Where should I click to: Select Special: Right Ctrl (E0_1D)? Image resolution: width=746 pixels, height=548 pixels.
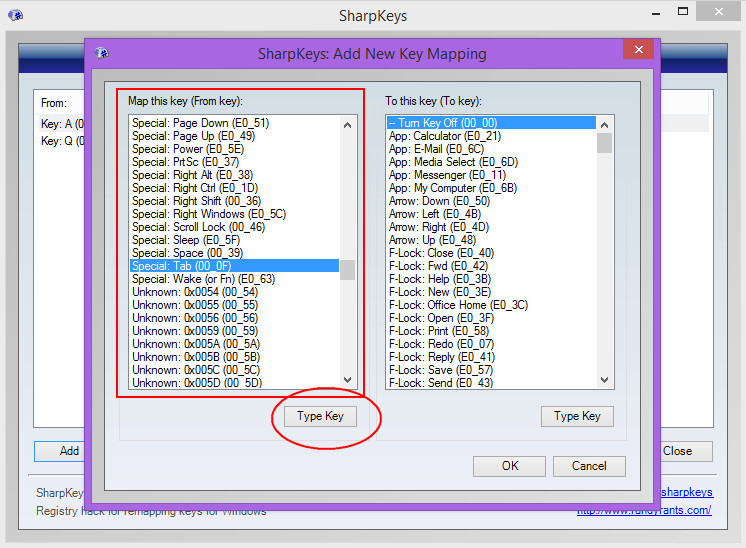tap(234, 188)
